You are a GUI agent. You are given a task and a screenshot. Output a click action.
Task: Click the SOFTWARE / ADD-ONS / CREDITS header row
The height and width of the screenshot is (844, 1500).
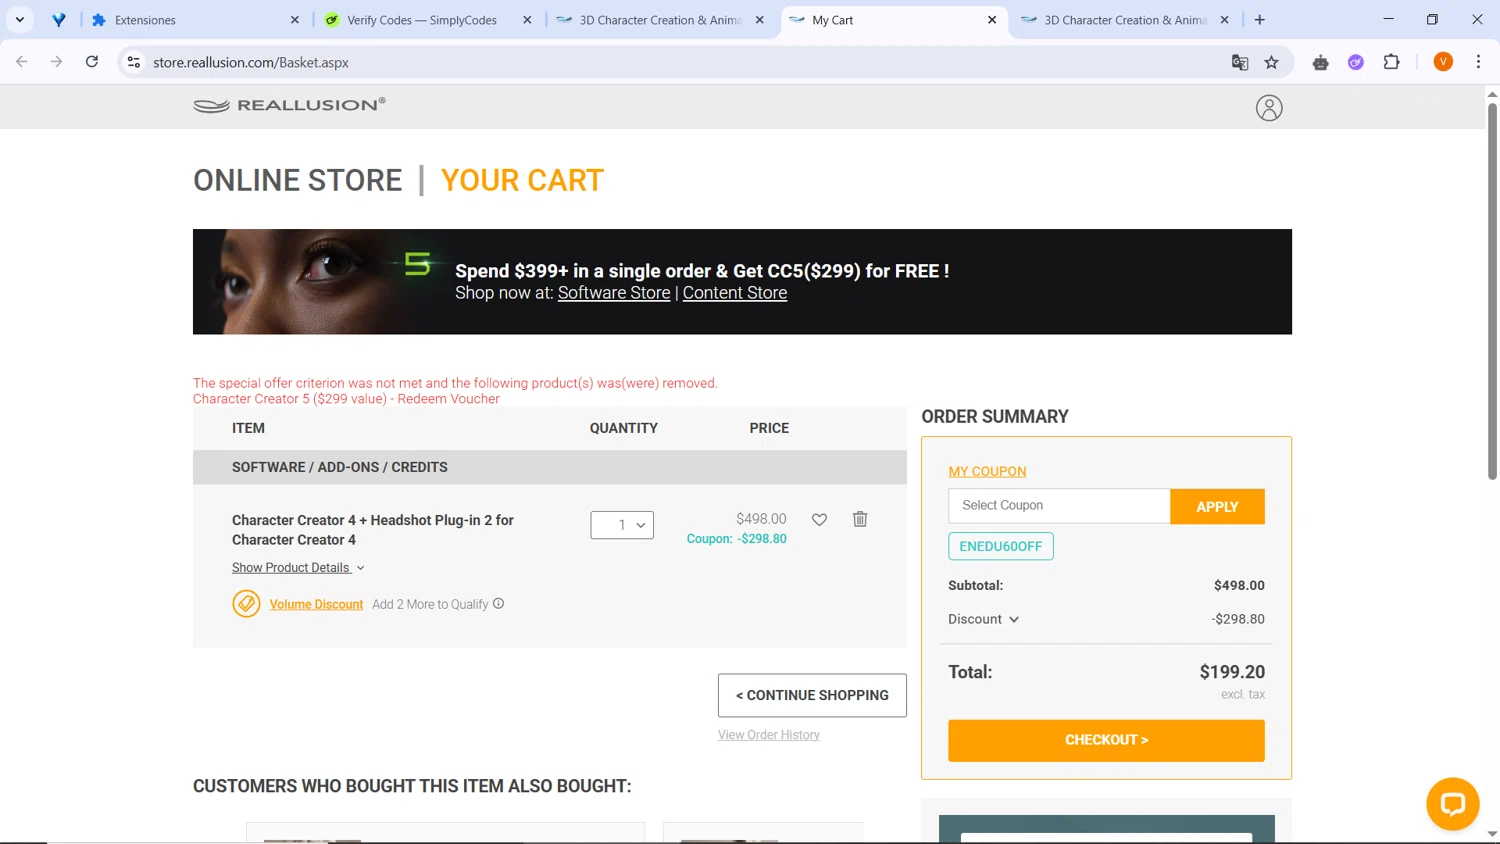550,467
